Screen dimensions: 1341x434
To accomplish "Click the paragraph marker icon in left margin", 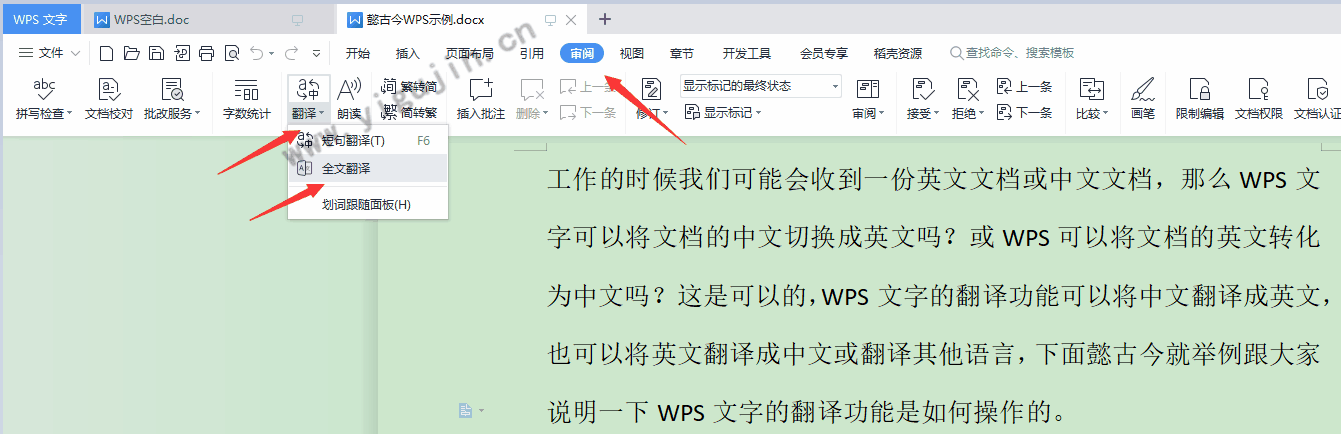I will [465, 410].
